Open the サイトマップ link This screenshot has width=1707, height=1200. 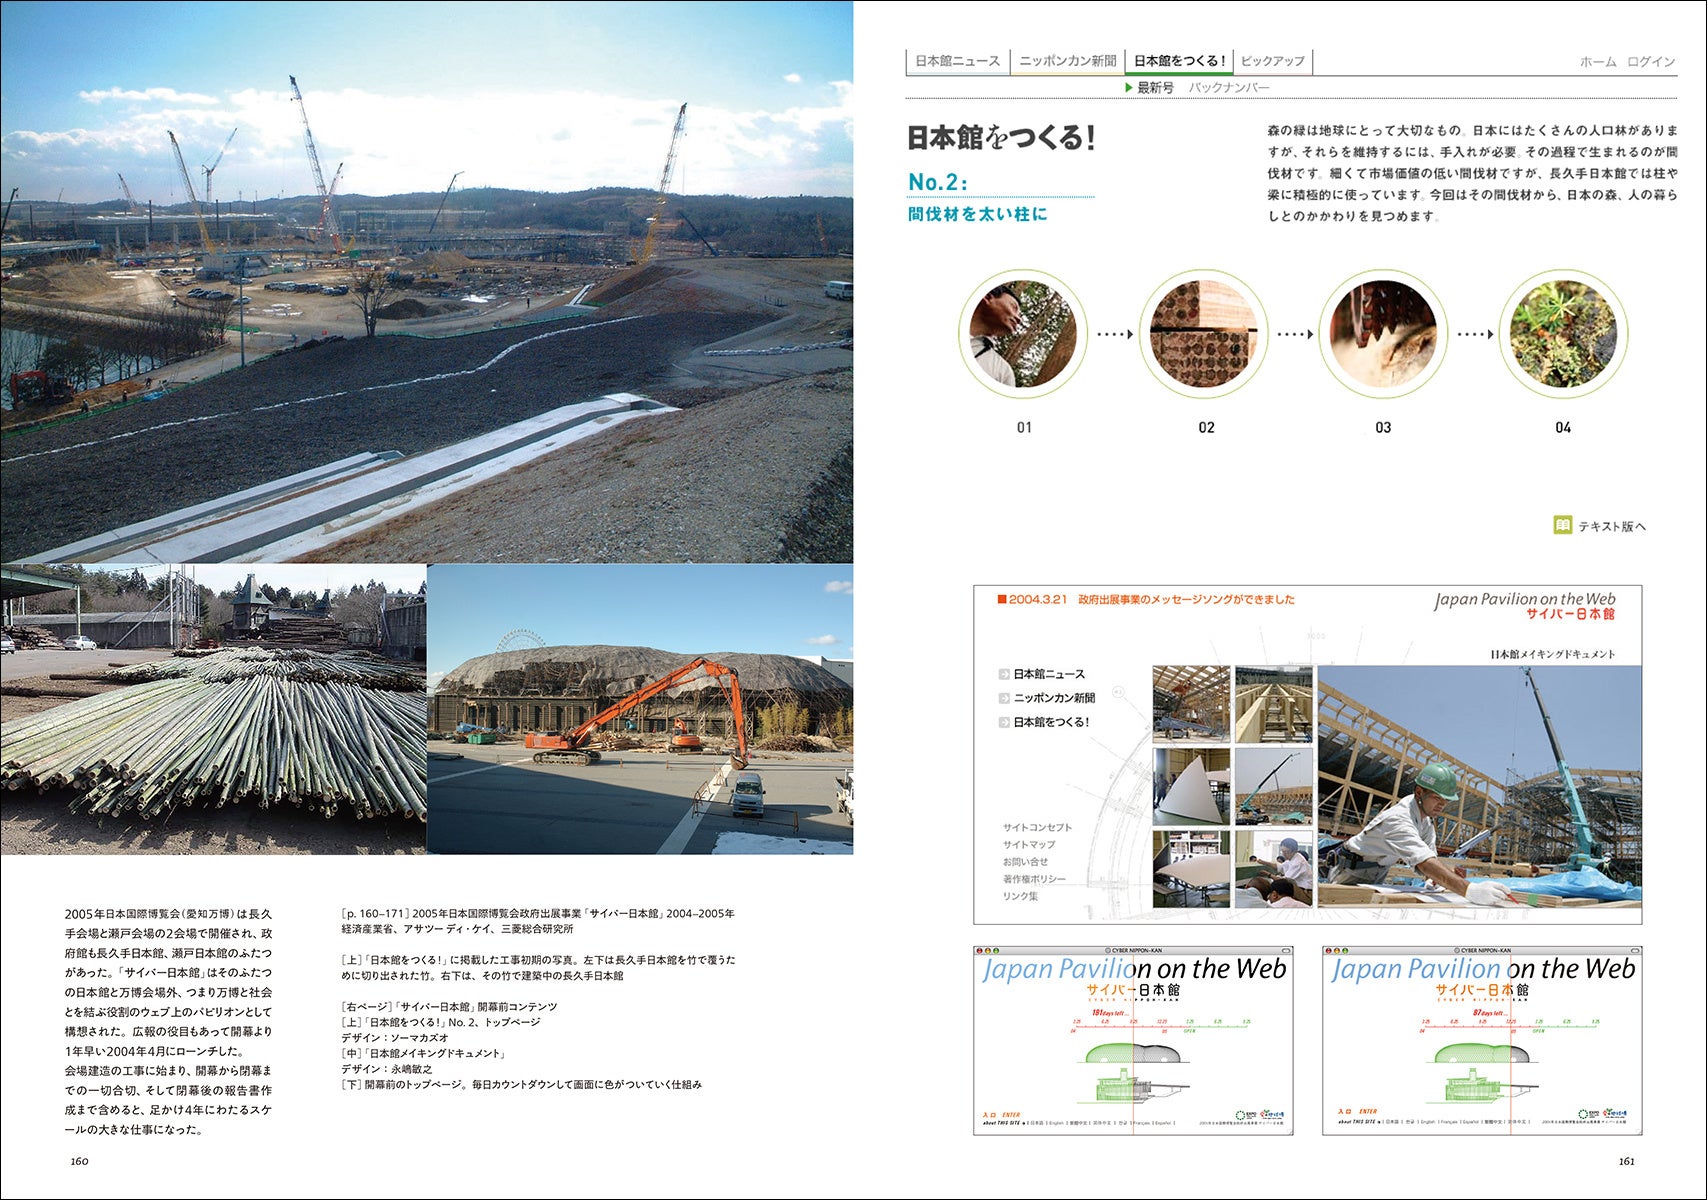click(x=1029, y=844)
